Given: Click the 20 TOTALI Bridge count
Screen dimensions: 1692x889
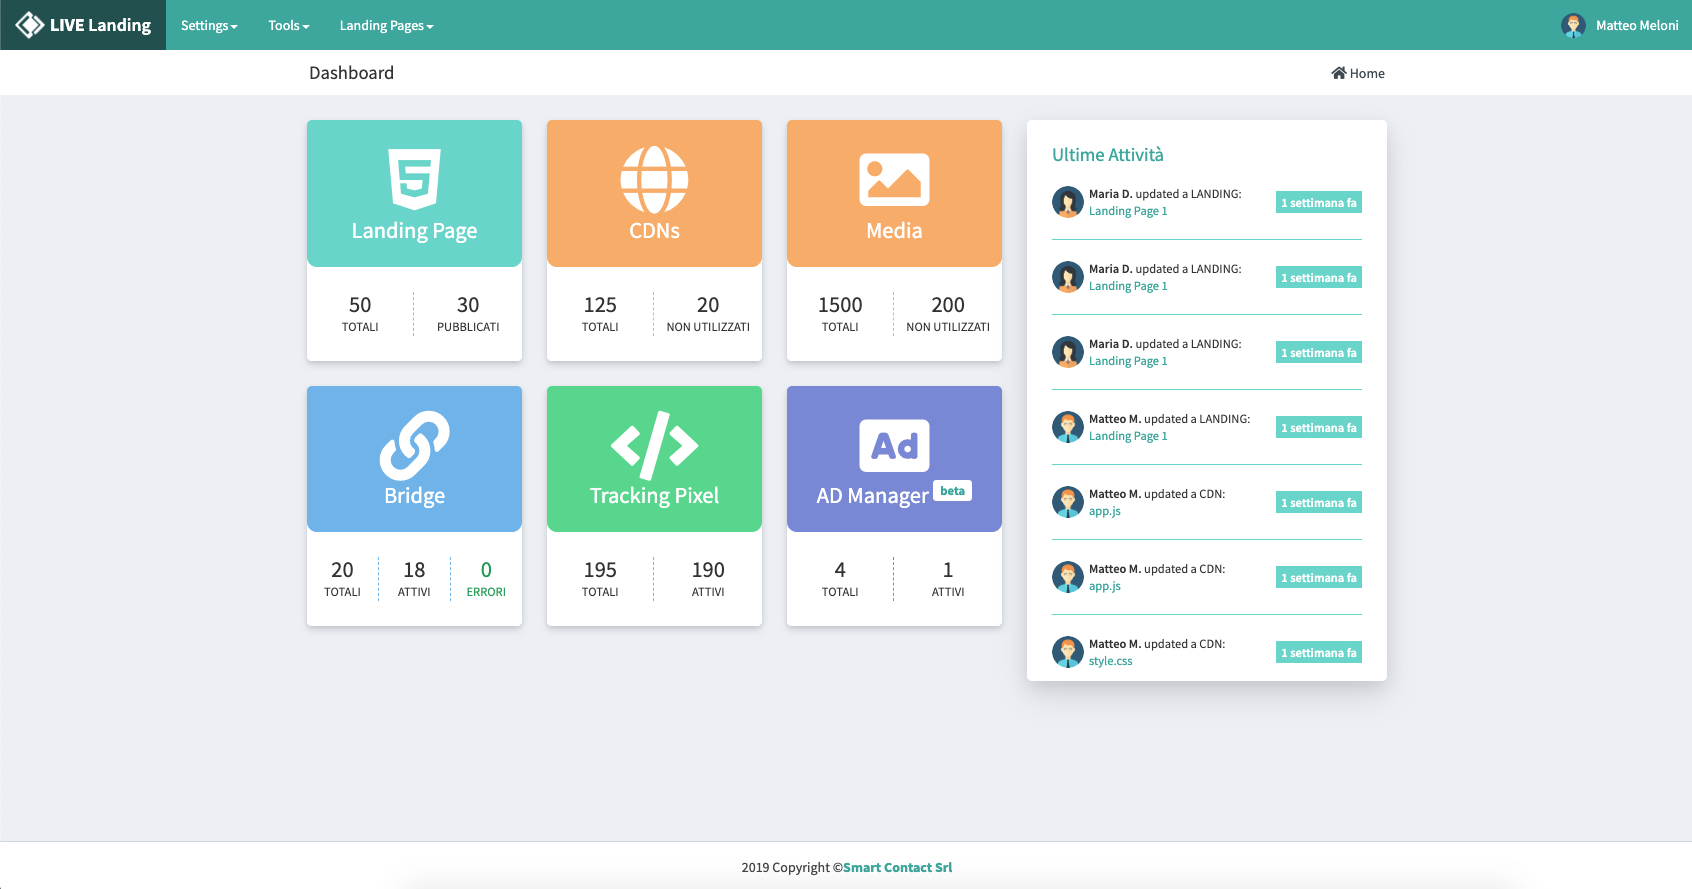Looking at the screenshot, I should (x=342, y=578).
